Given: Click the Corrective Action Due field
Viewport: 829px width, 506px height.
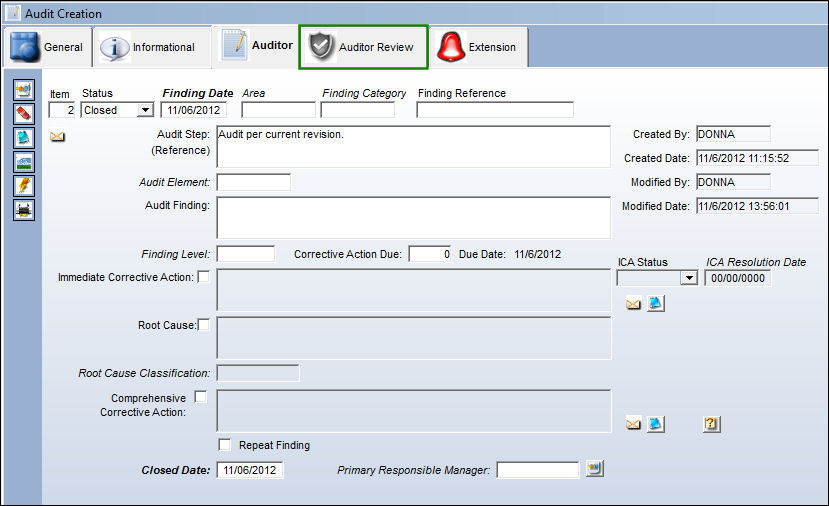Looking at the screenshot, I should [x=430, y=254].
